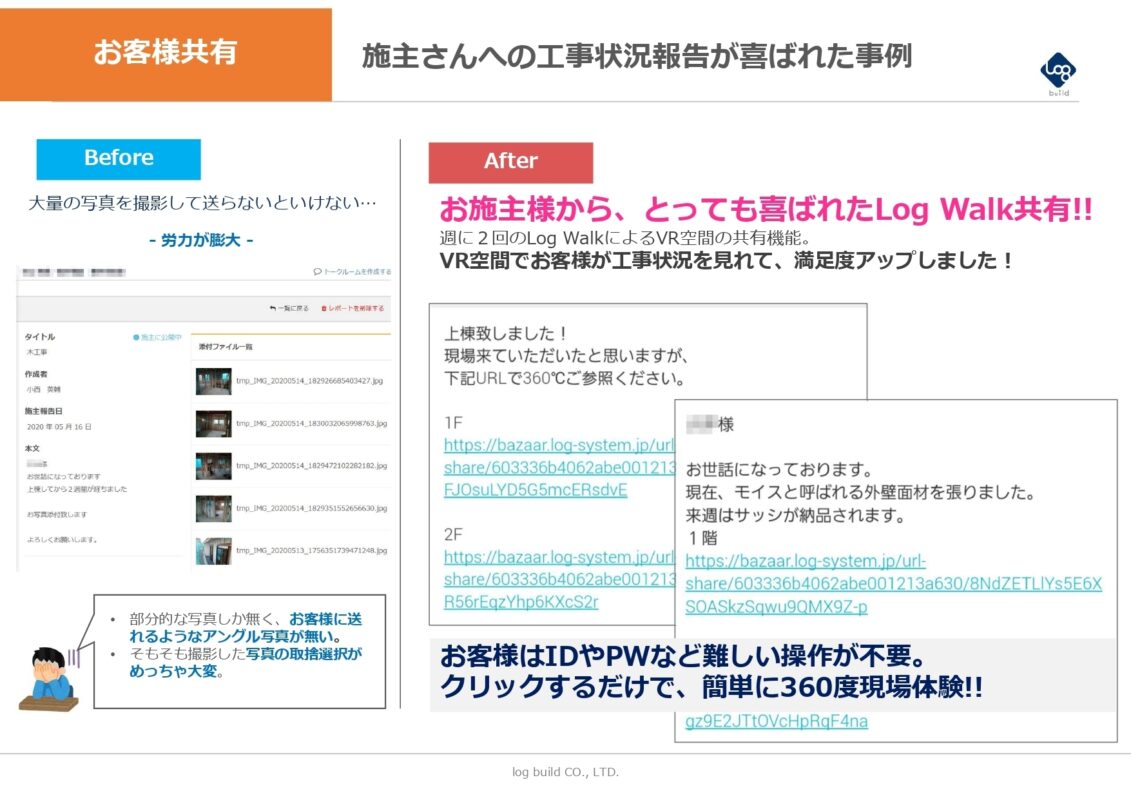Viewport: 1131px width, 800px height.
Task: Open the 2F bazaar.log-system.jp share link
Action: (560, 579)
